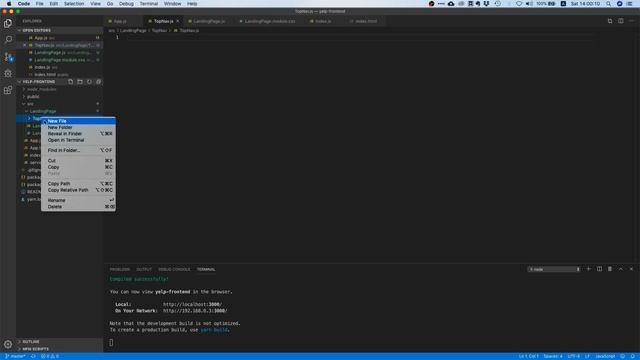
Task: Close the terminal panel
Action: pyautogui.click(x=631, y=269)
